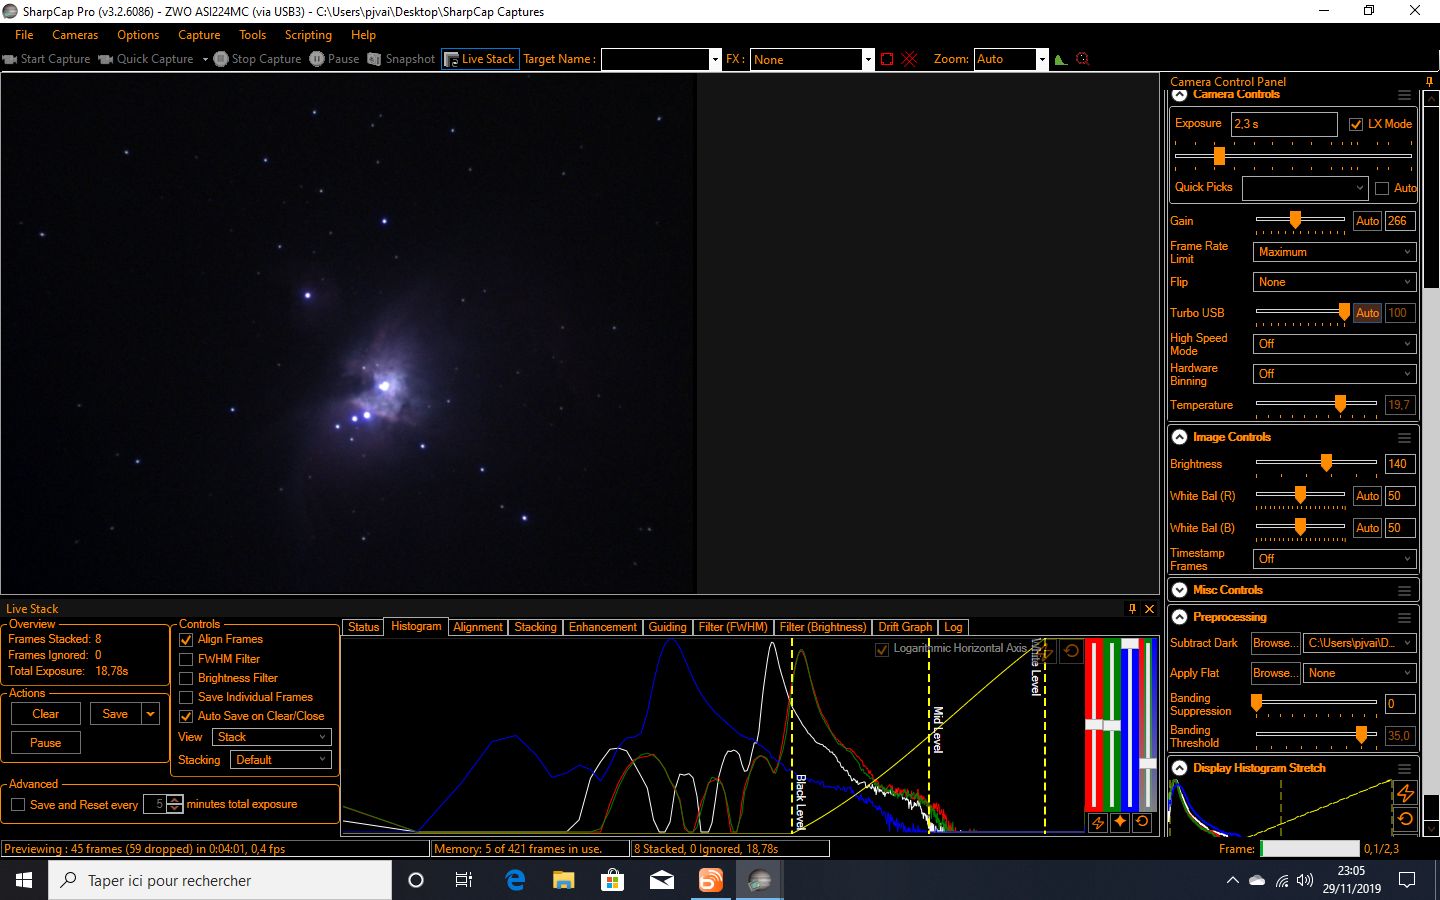
Task: Toggle Auto Save on Clear/Close checkbox
Action: coord(186,717)
